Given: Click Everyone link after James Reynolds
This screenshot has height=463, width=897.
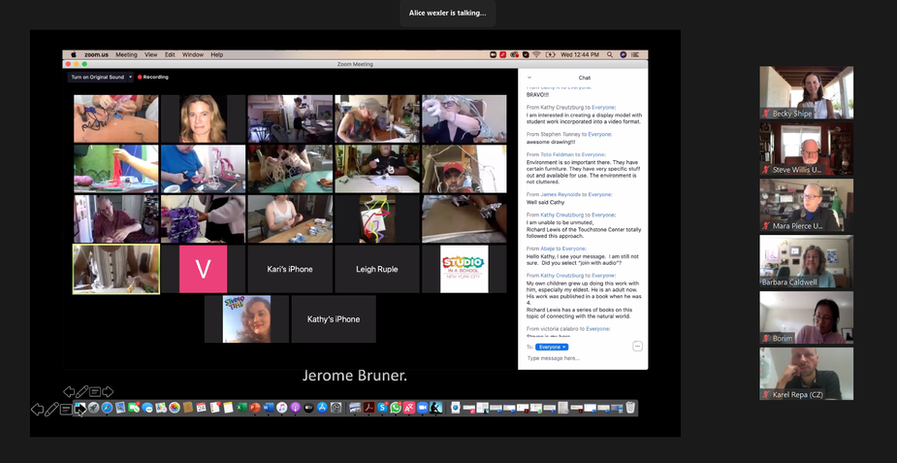Looking at the screenshot, I should 600,195.
